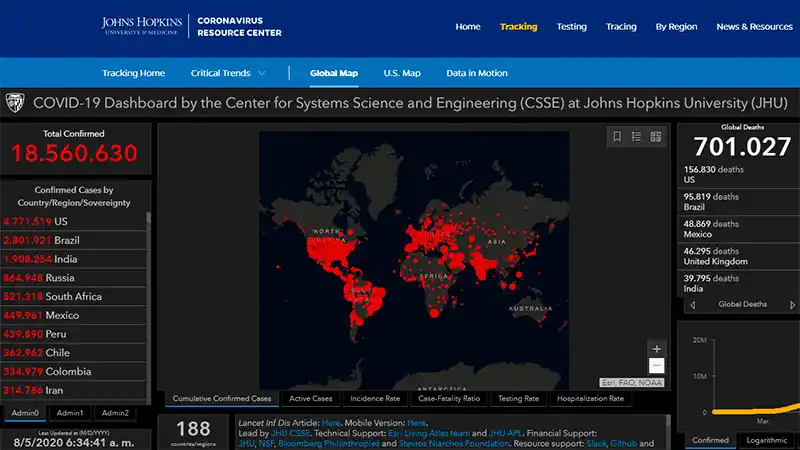
Task: Show the map legend list icon
Action: point(637,137)
